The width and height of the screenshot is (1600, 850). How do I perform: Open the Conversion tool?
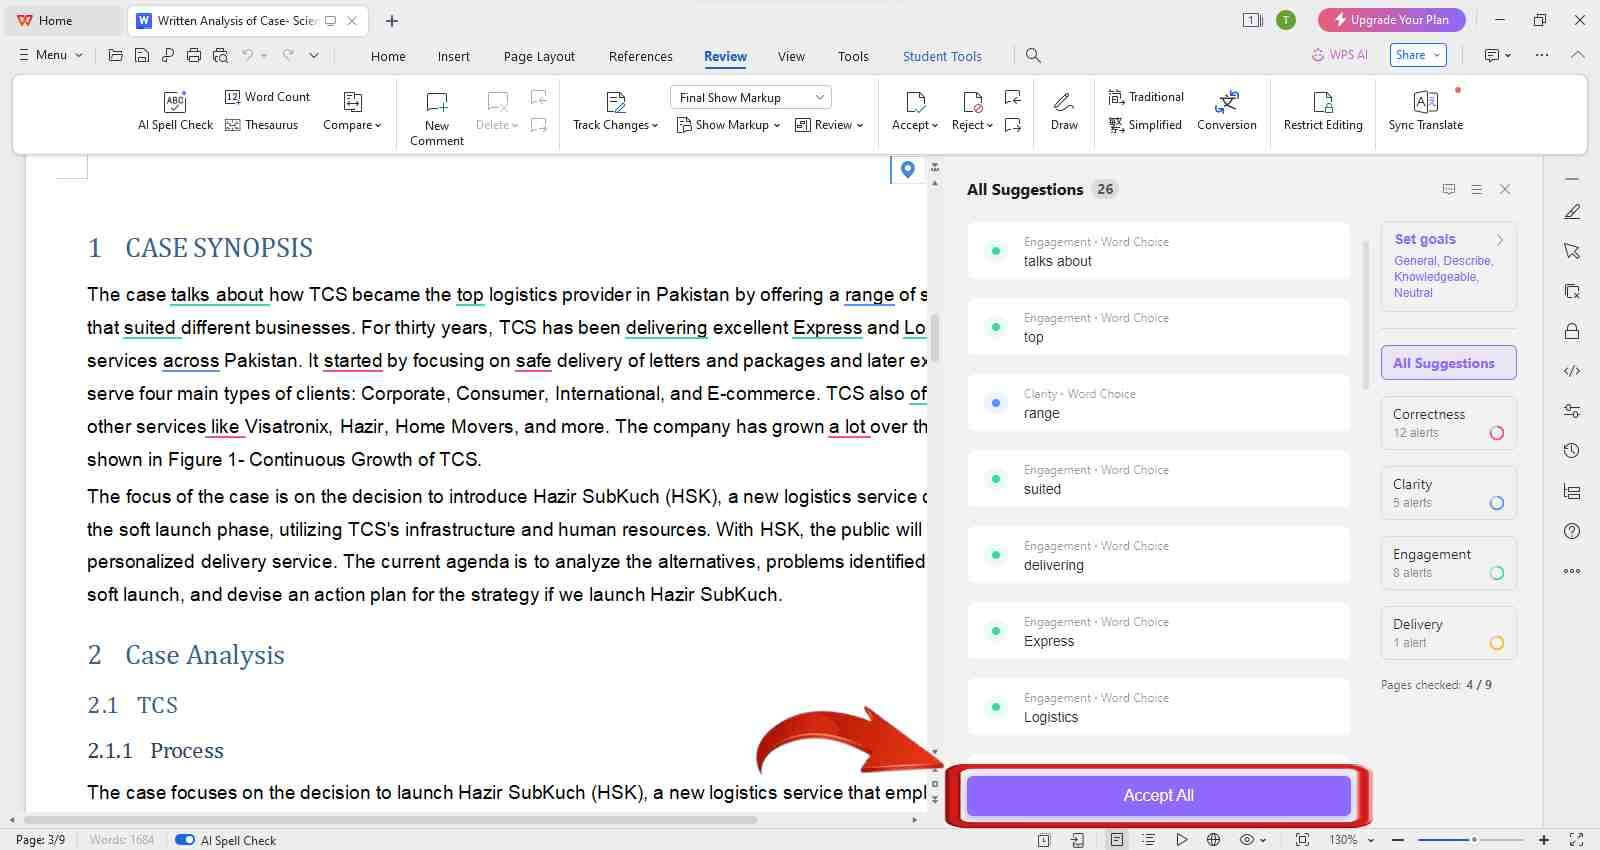1227,111
